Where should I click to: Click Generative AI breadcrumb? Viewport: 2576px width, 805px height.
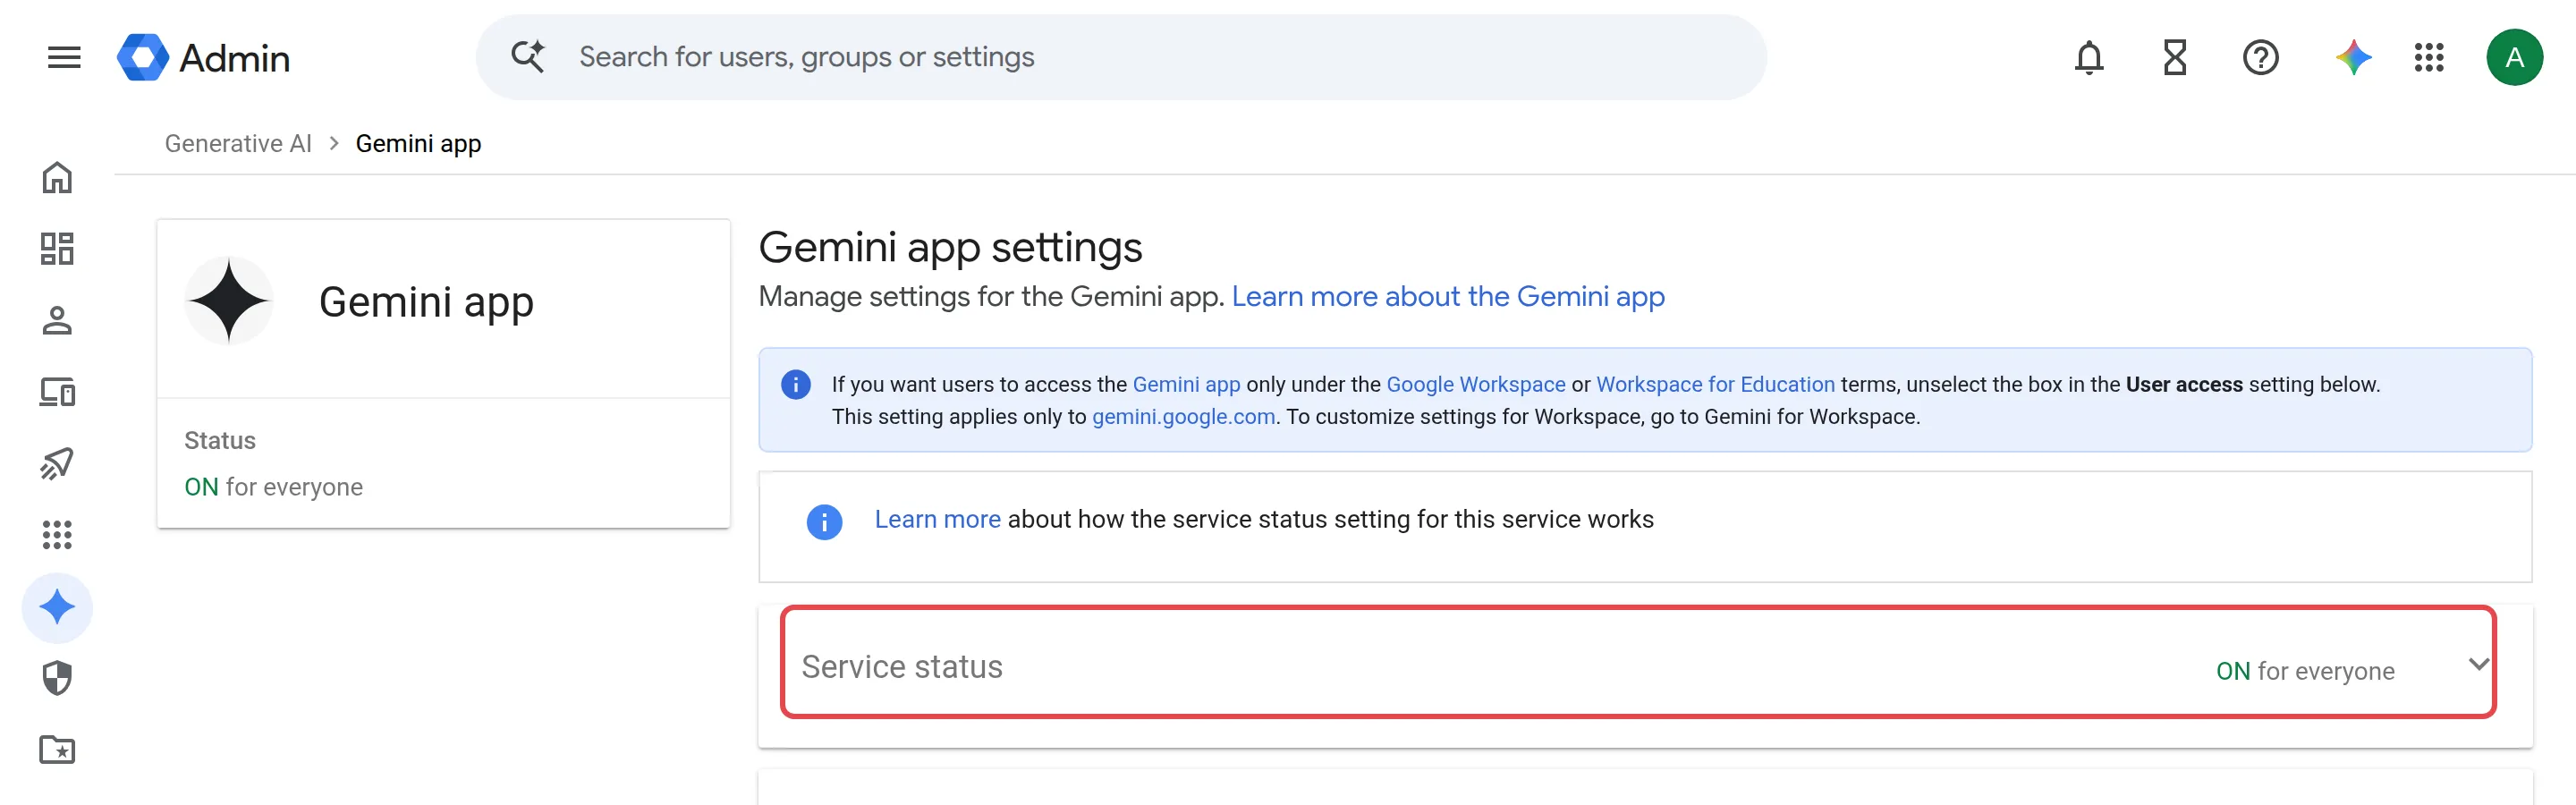pos(238,144)
